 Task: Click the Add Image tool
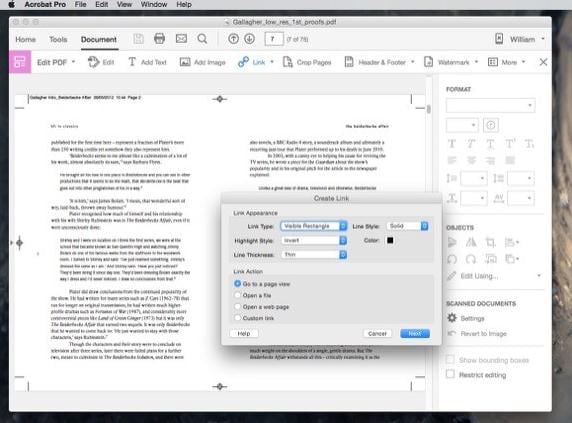(x=202, y=62)
